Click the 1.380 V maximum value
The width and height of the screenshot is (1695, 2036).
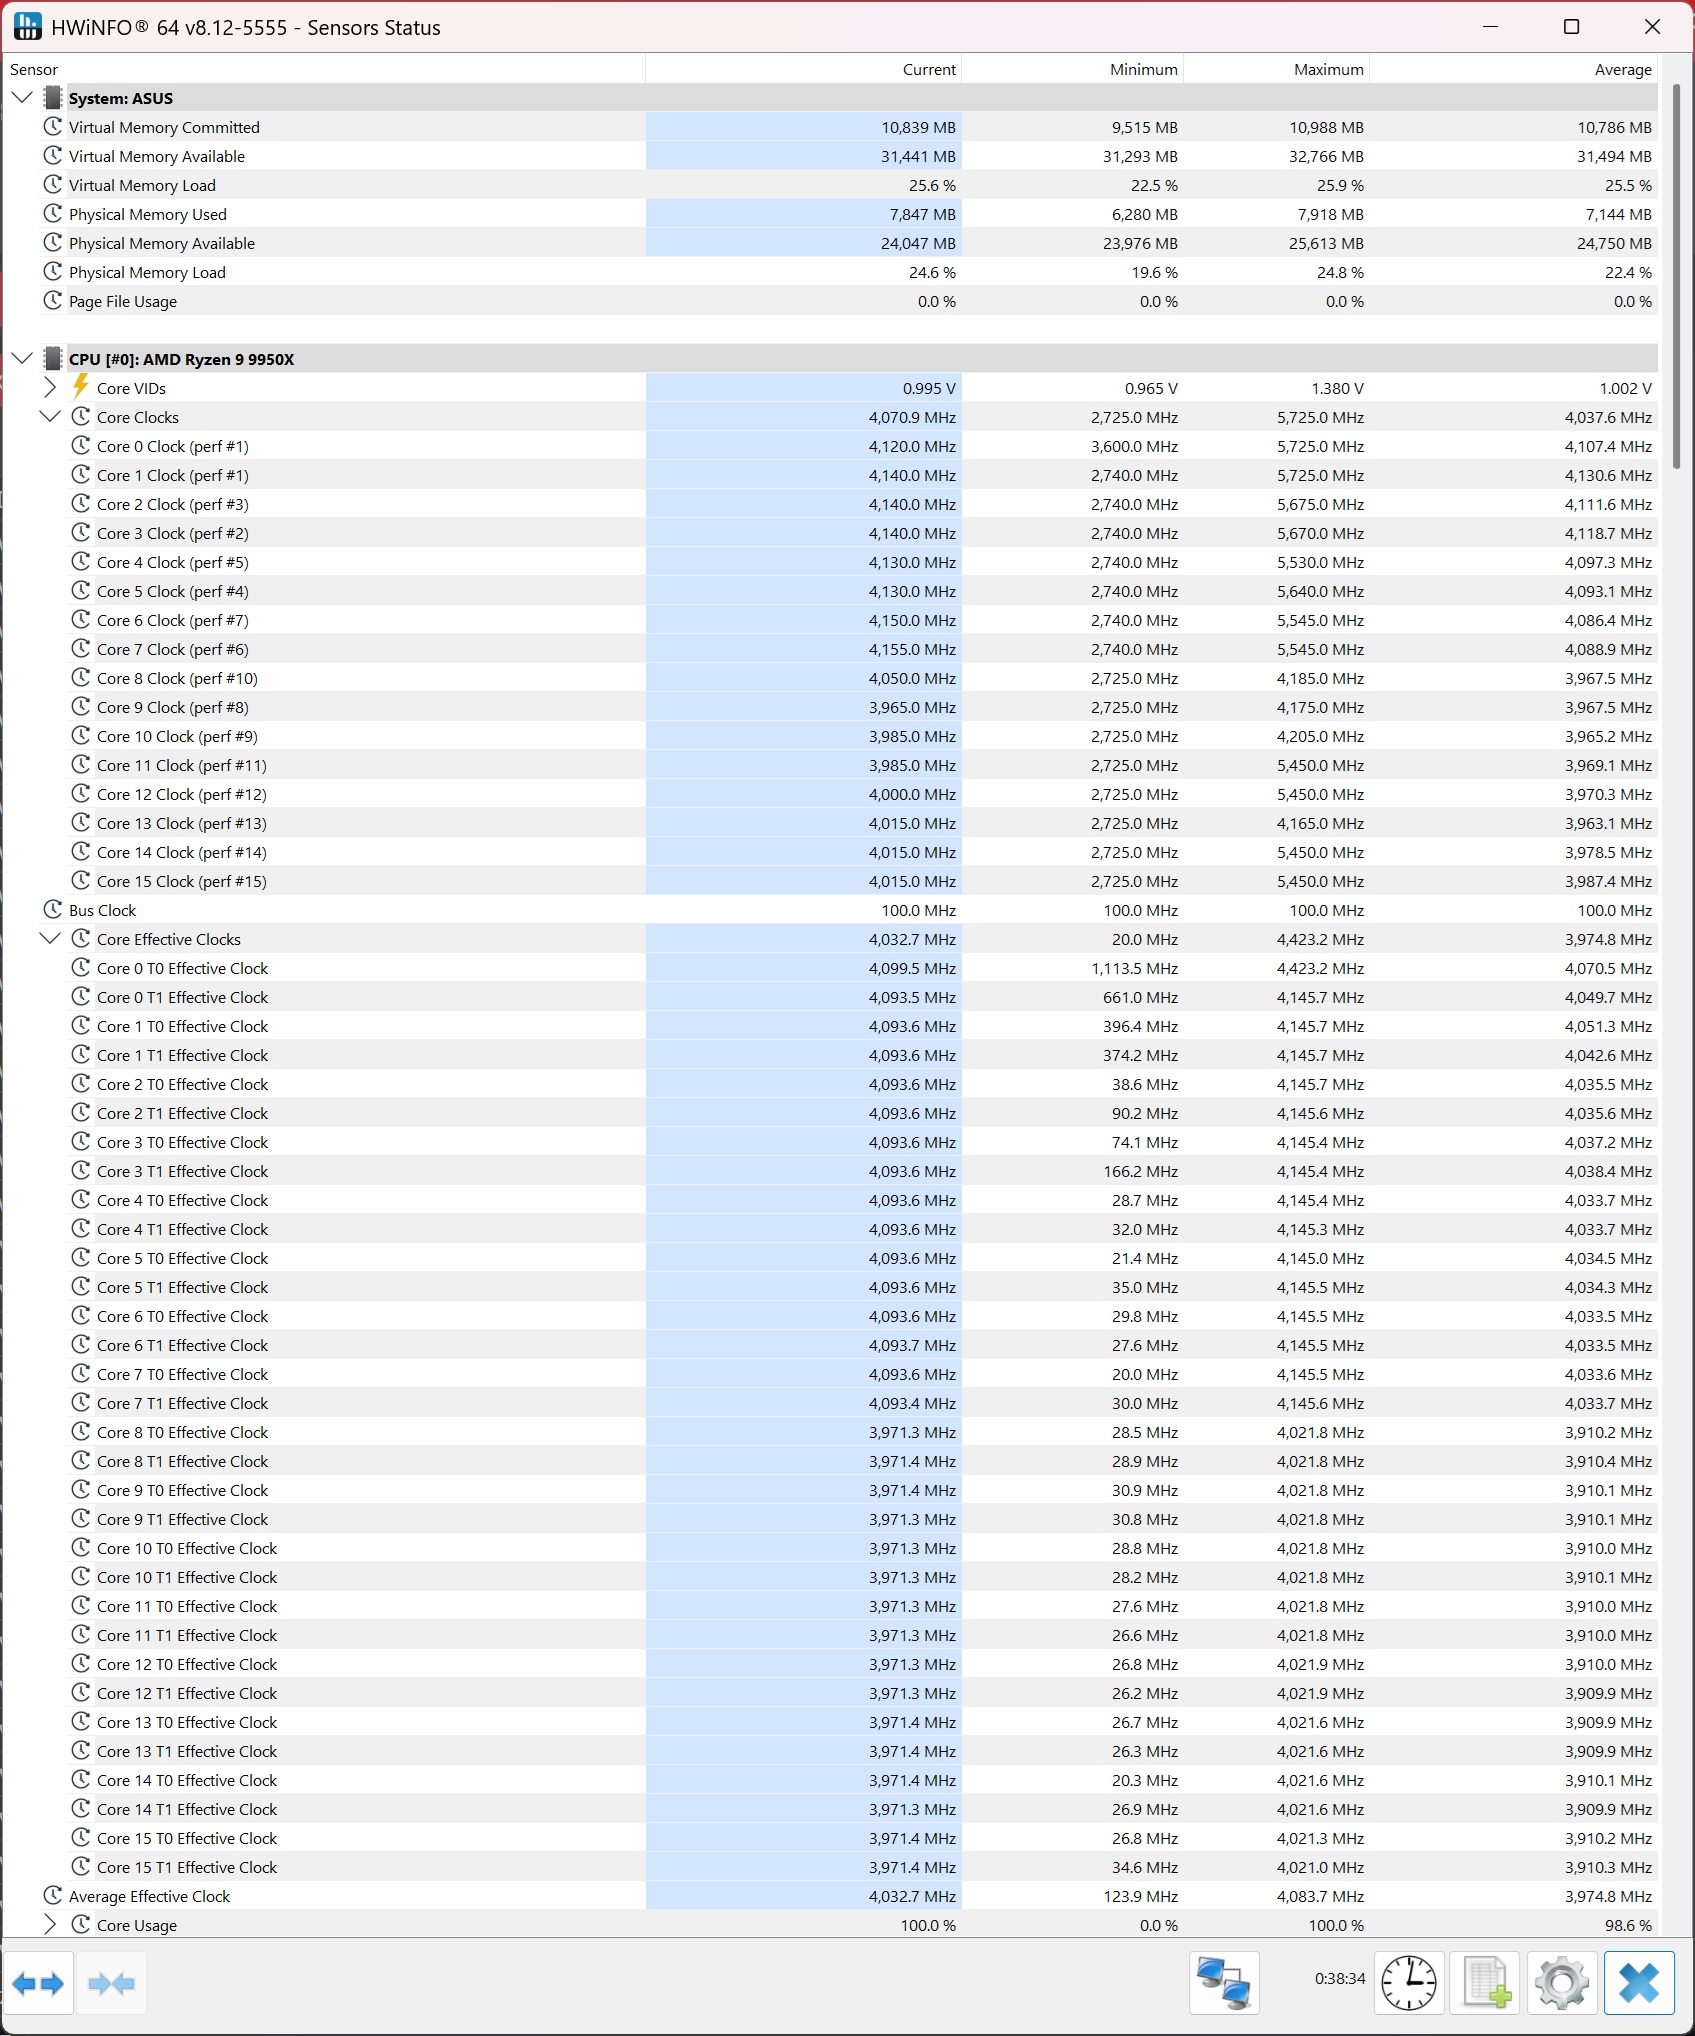pos(1337,388)
